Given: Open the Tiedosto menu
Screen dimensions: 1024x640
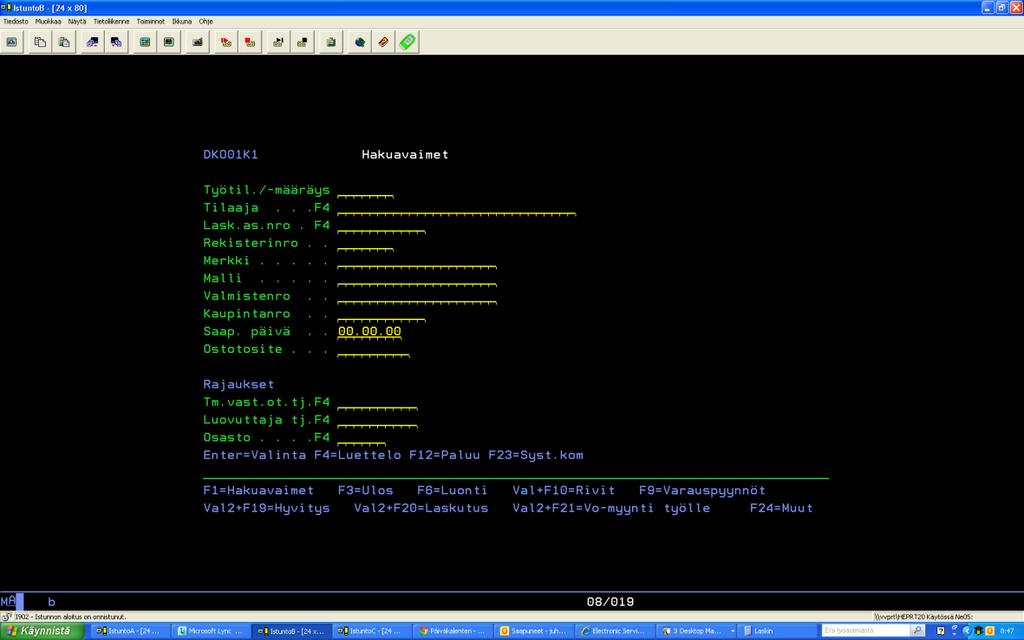Looking at the screenshot, I should click(16, 21).
